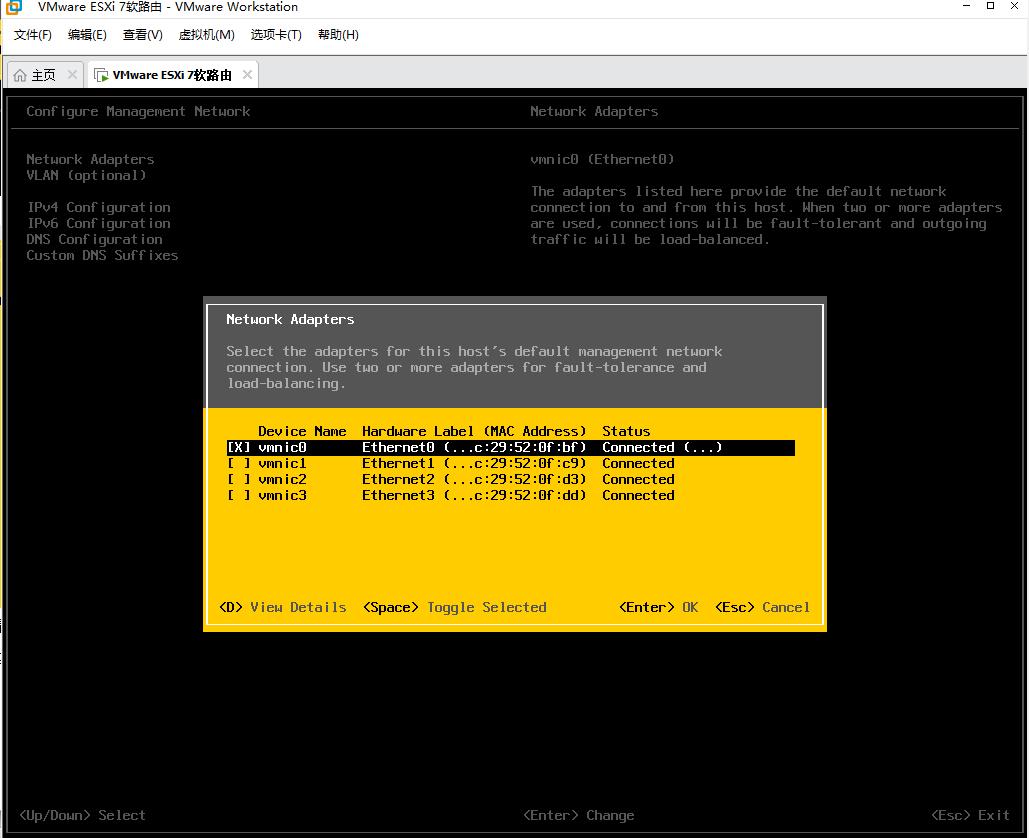Select the vmnic3 adapter checkbox
The height and width of the screenshot is (838, 1029).
coord(239,496)
